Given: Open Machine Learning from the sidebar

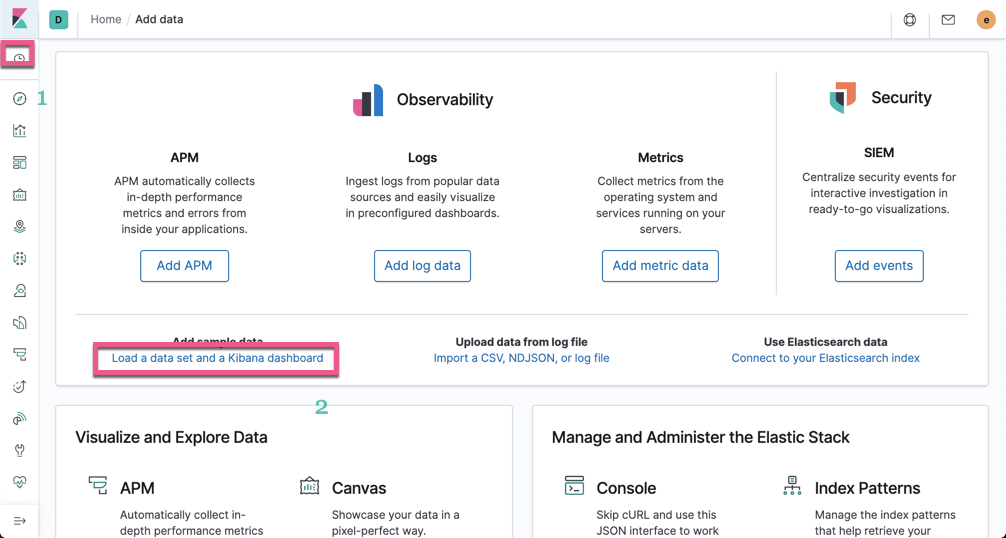Looking at the screenshot, I should pos(19,258).
